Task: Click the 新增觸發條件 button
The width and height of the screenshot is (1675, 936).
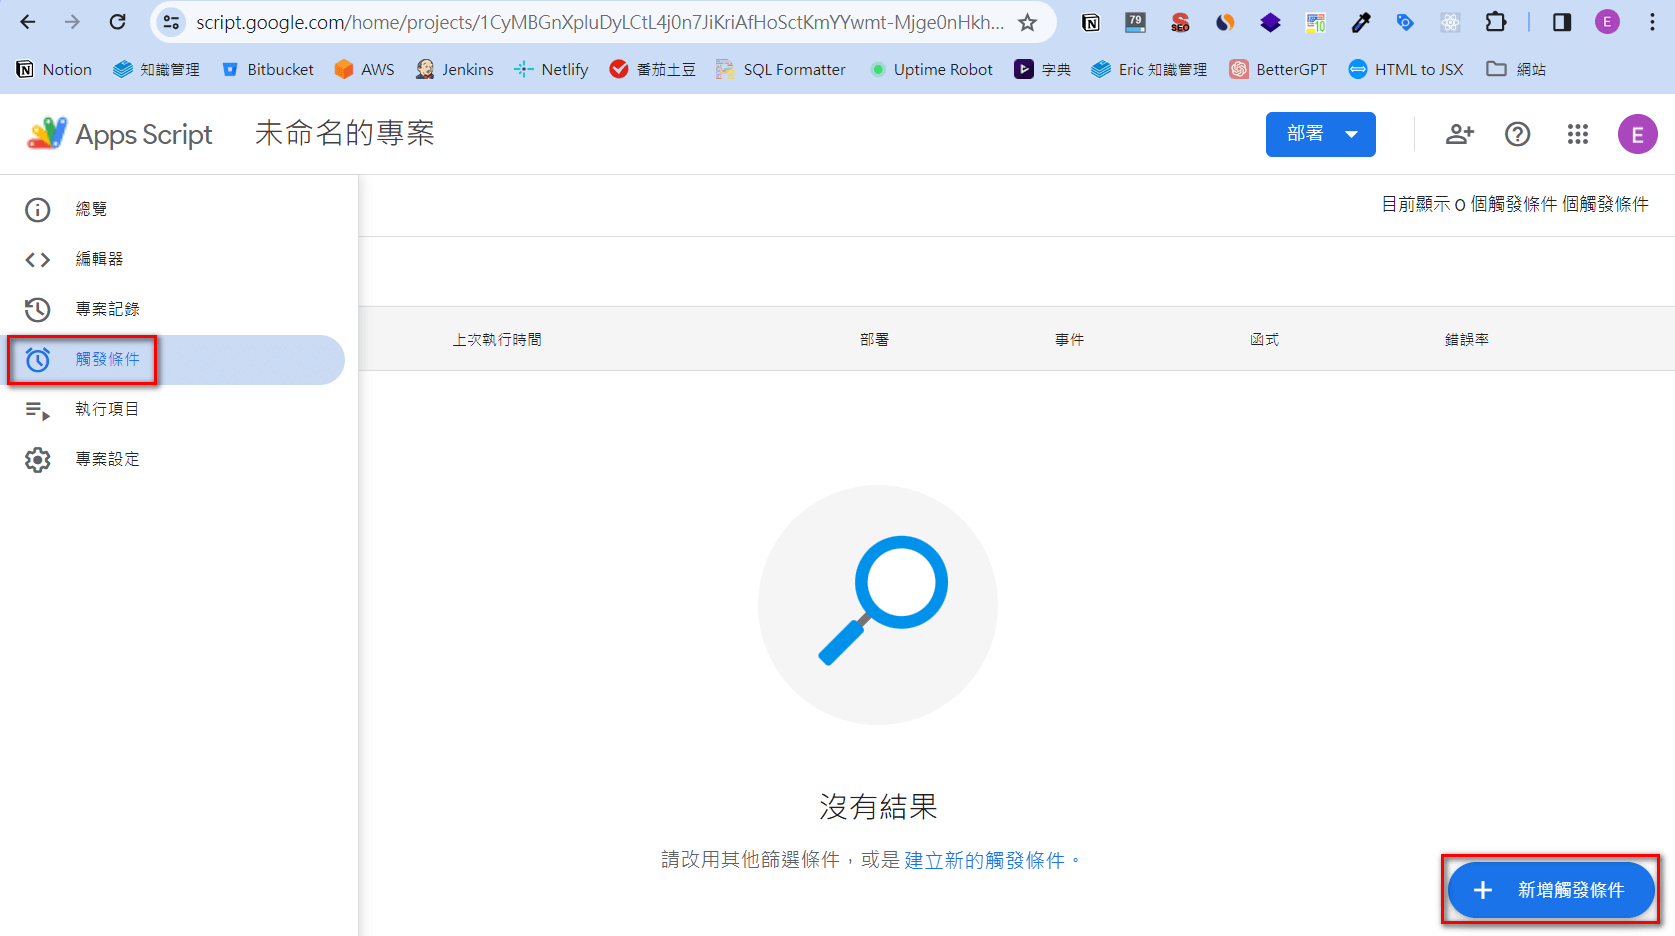Action: [x=1550, y=889]
